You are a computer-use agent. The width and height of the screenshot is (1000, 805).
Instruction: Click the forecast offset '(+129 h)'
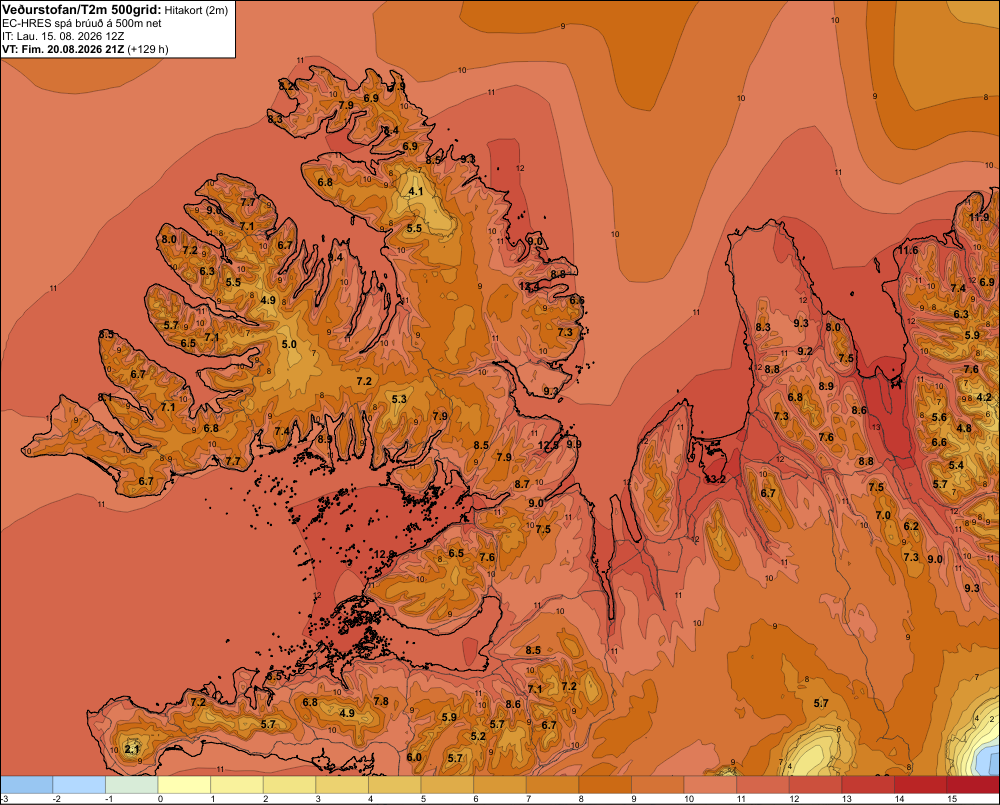click(148, 49)
